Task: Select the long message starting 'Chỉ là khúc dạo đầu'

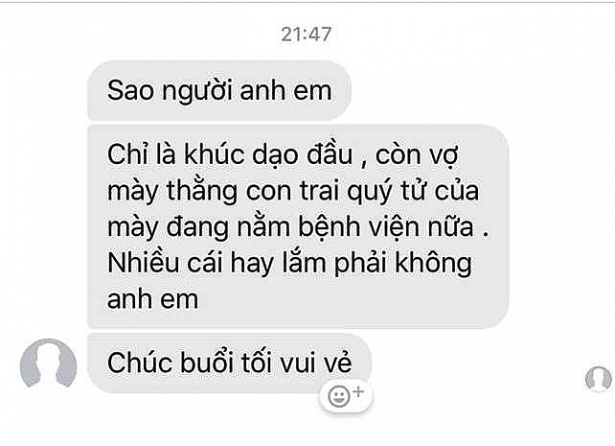Action: (298, 226)
